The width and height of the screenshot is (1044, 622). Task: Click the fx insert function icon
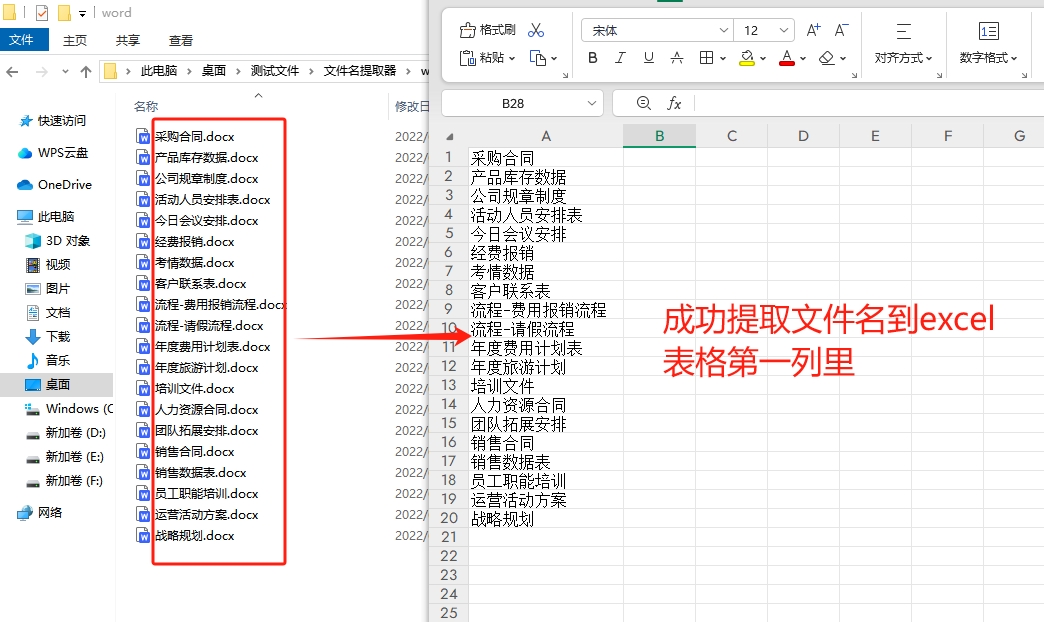click(x=674, y=103)
